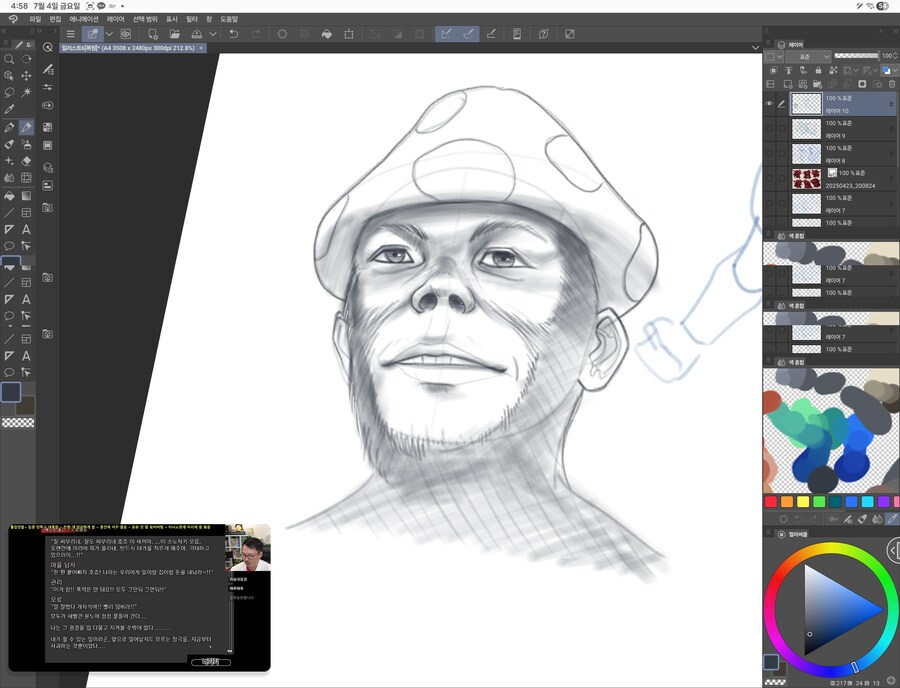Screen dimensions: 900x688
Task: Select the main drawing color swatch
Action: pos(11,392)
